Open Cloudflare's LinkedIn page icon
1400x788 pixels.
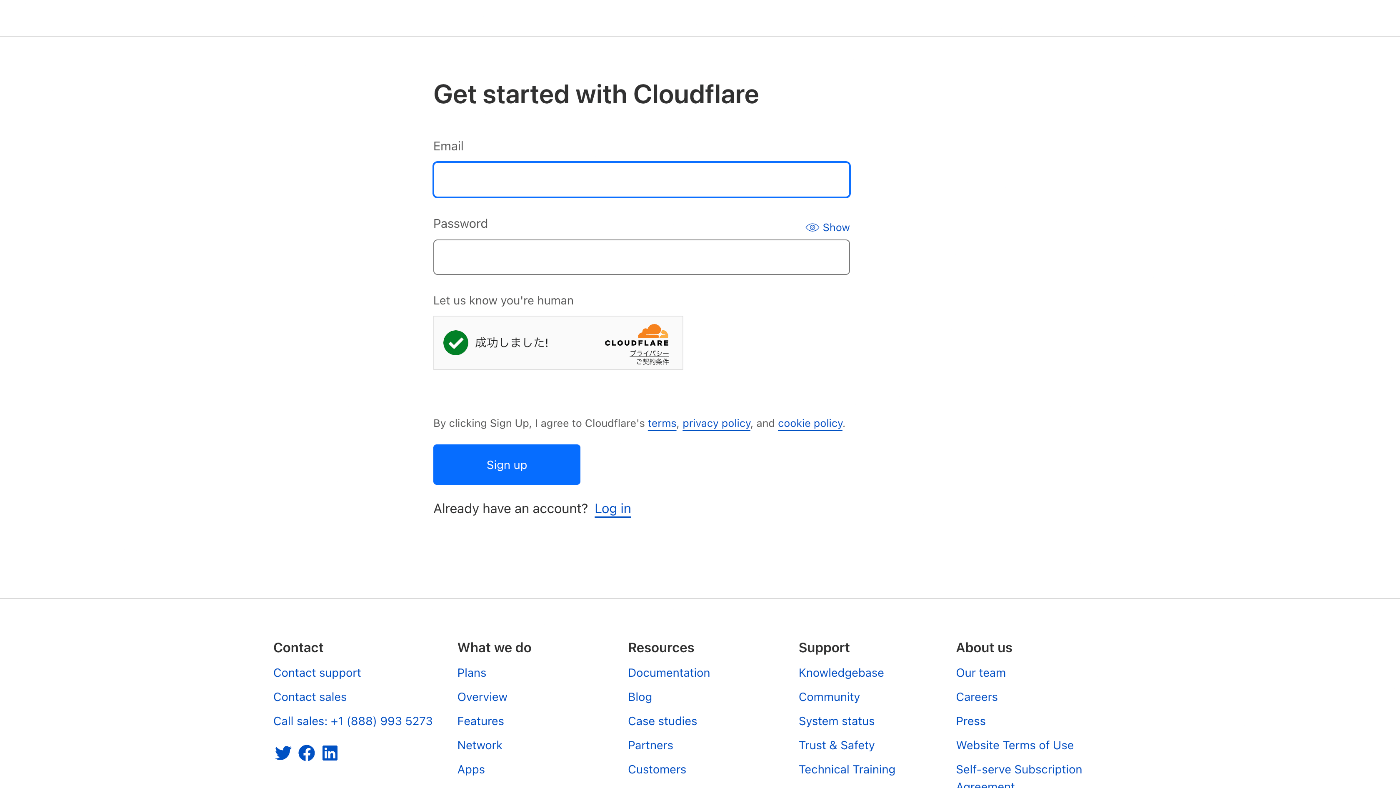tap(330, 753)
